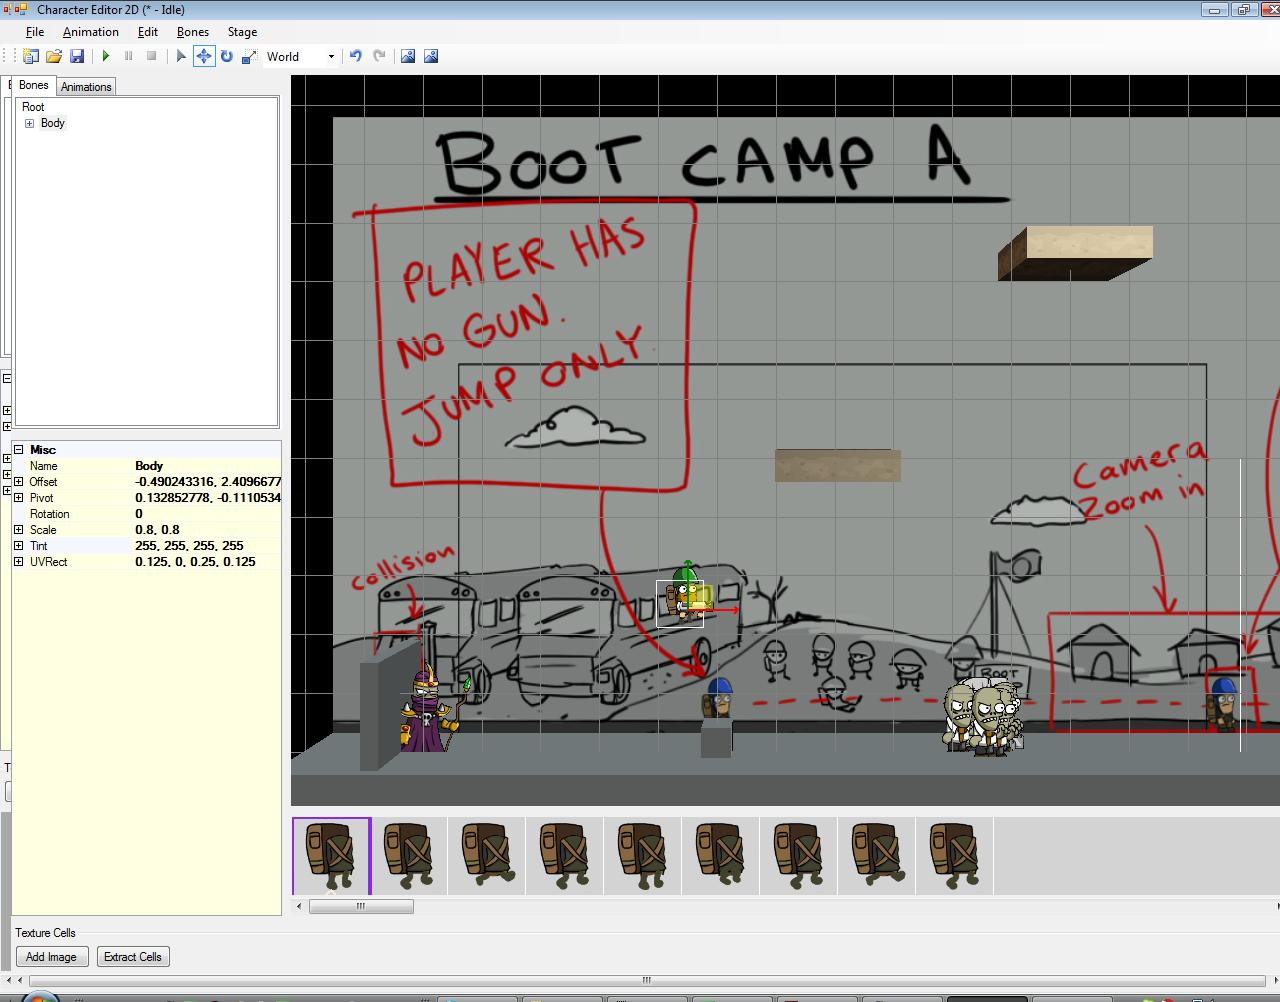
Task: Select the Name property label
Action: (44, 466)
